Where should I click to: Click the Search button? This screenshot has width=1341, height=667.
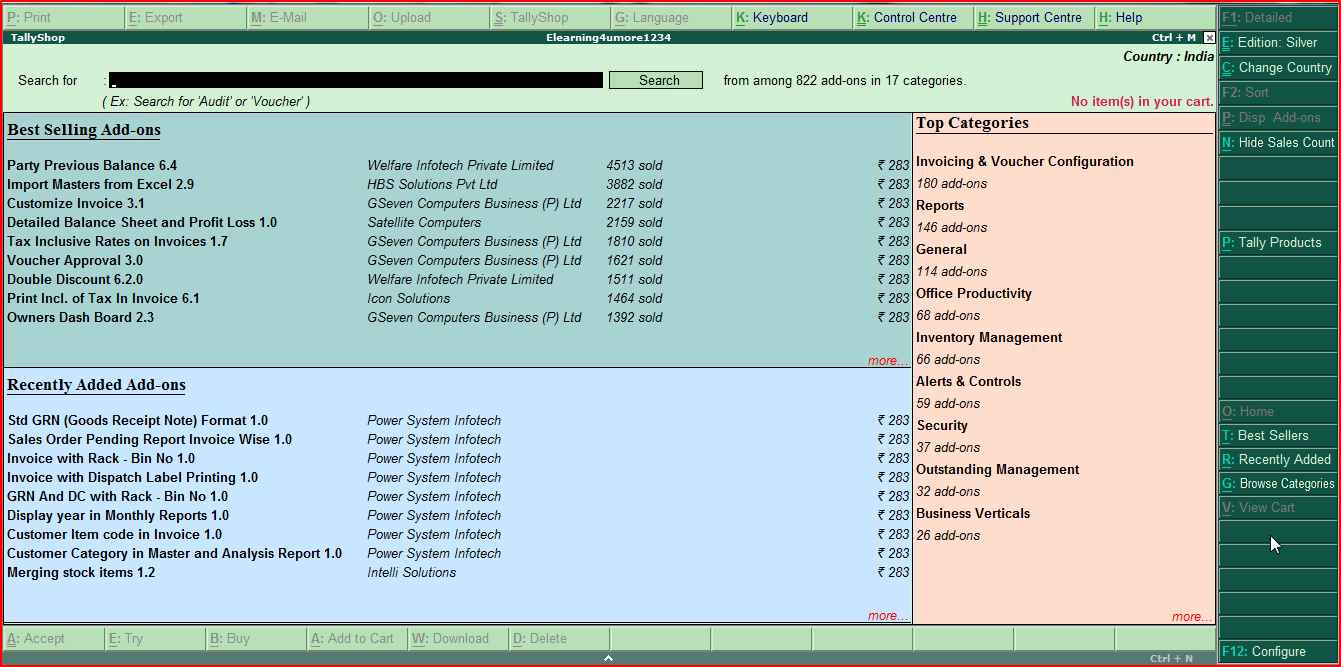coord(655,80)
